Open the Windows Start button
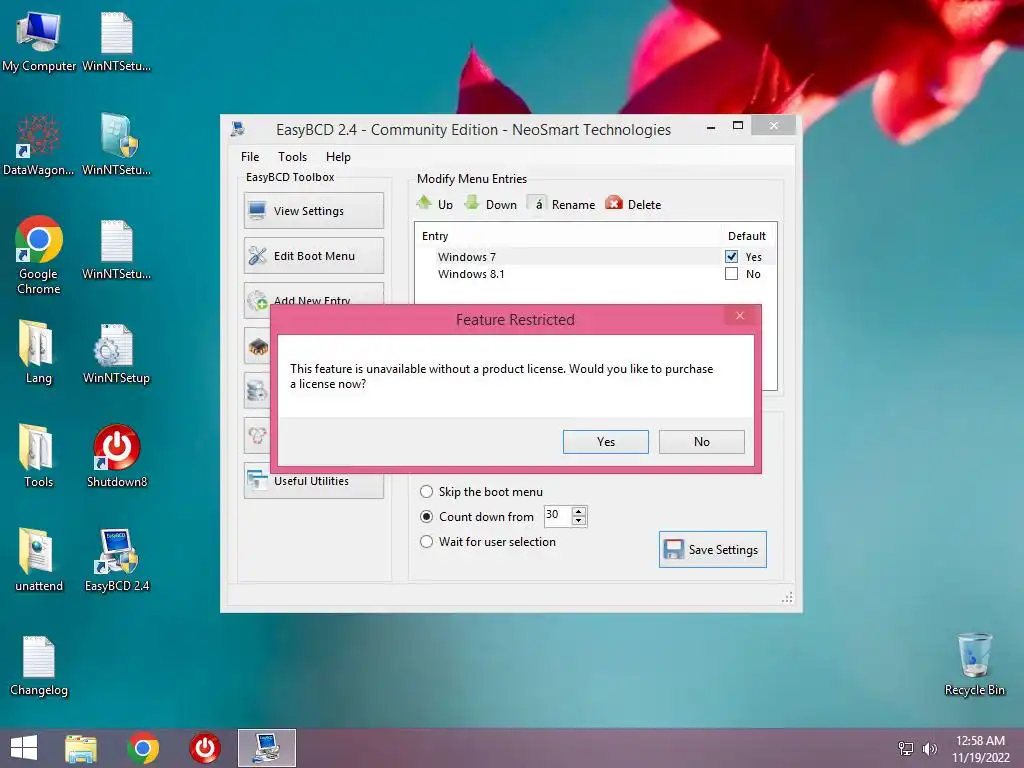The height and width of the screenshot is (768, 1024). [24, 748]
